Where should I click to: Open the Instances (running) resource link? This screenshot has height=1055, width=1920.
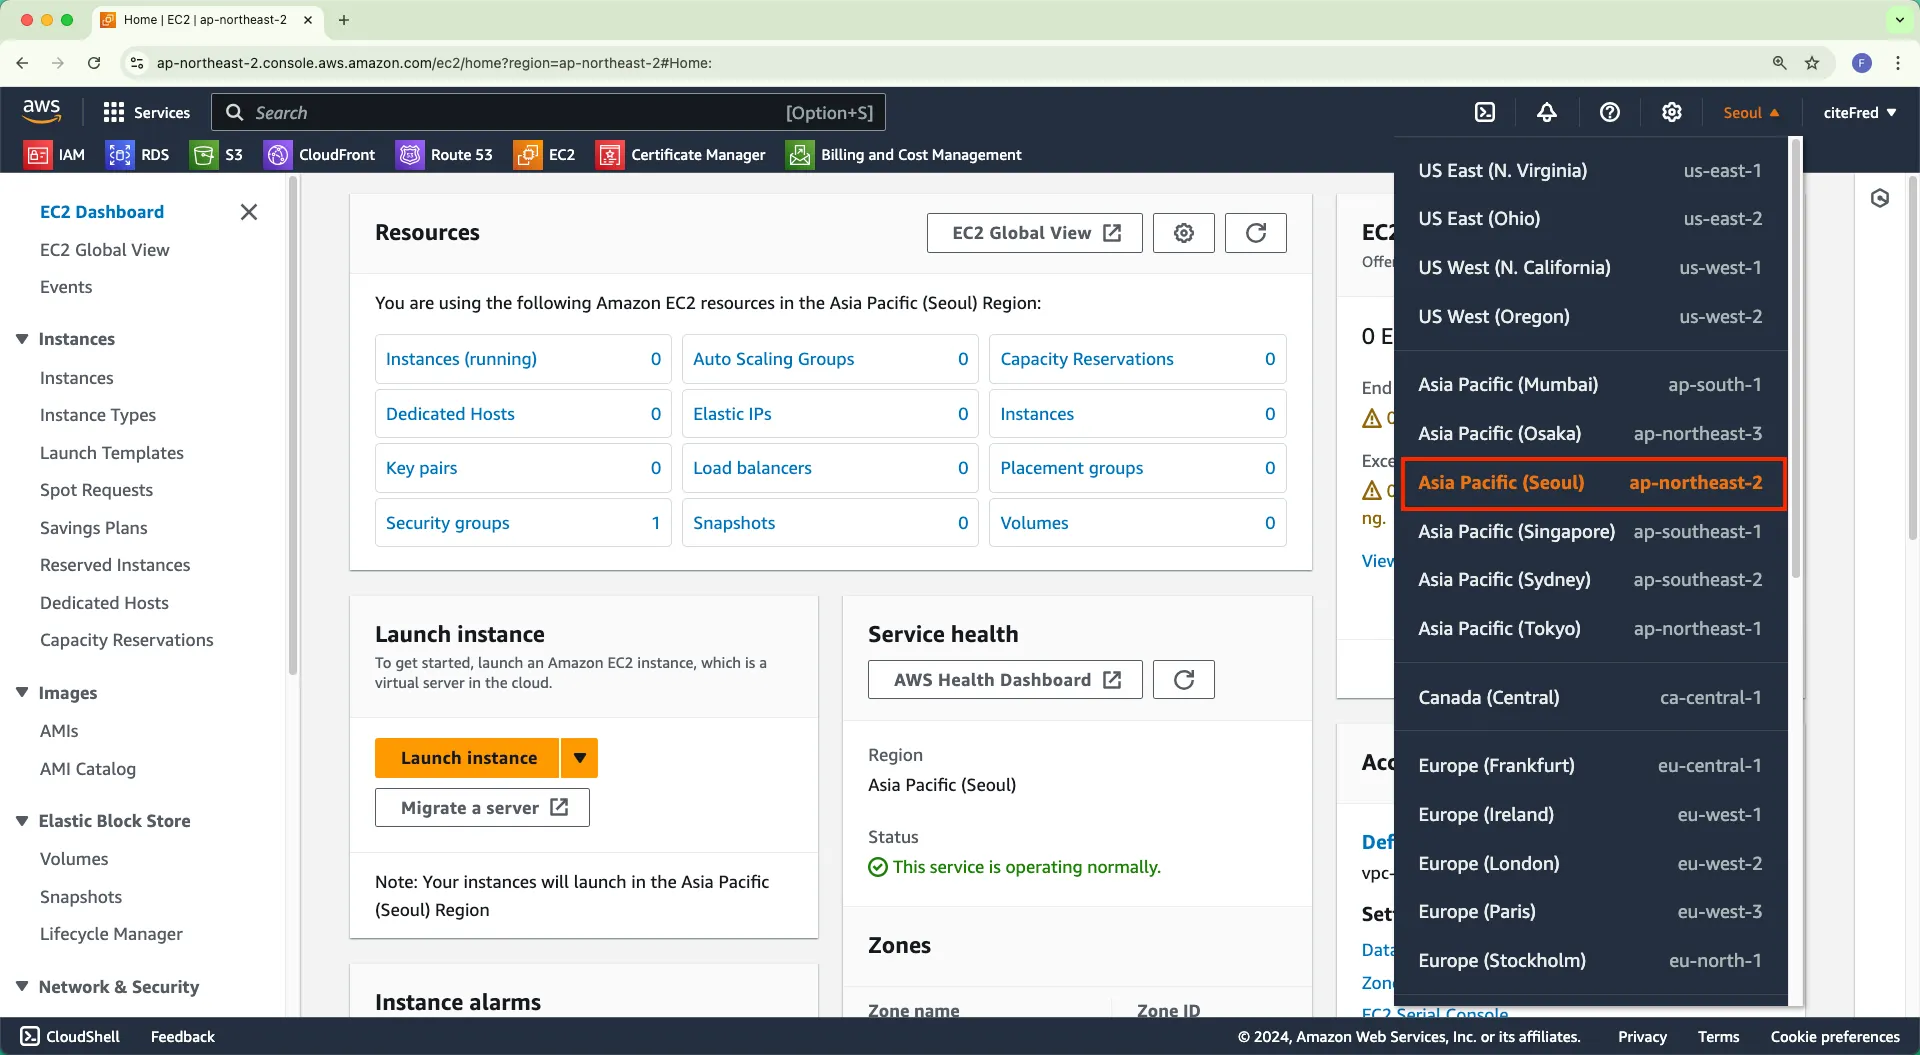point(461,359)
